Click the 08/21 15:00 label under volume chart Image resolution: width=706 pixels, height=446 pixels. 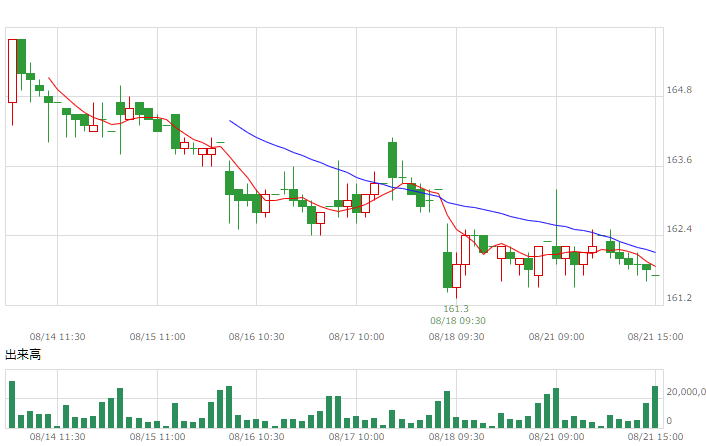(x=655, y=437)
